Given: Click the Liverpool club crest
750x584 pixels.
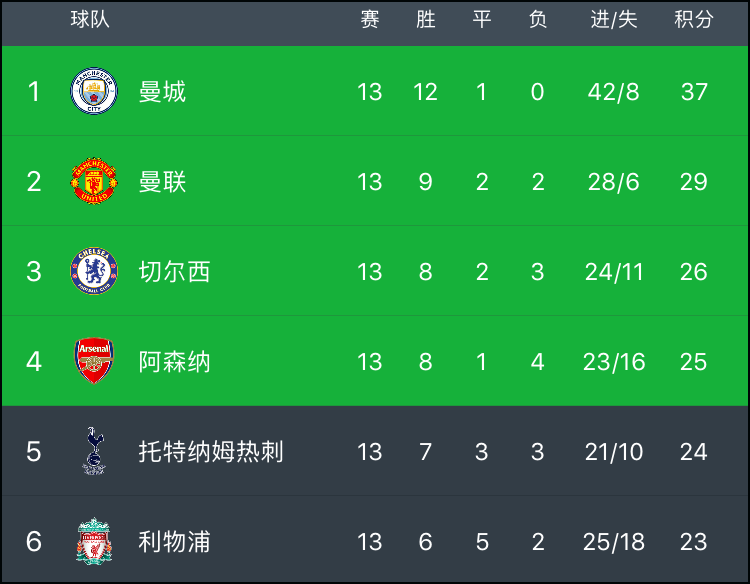Looking at the screenshot, I should (94, 541).
